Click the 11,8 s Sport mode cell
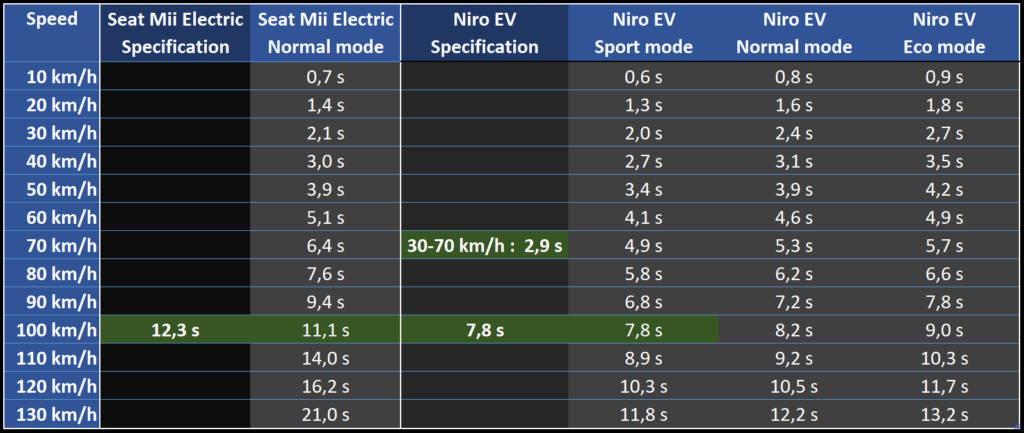The image size is (1024, 433). [644, 413]
